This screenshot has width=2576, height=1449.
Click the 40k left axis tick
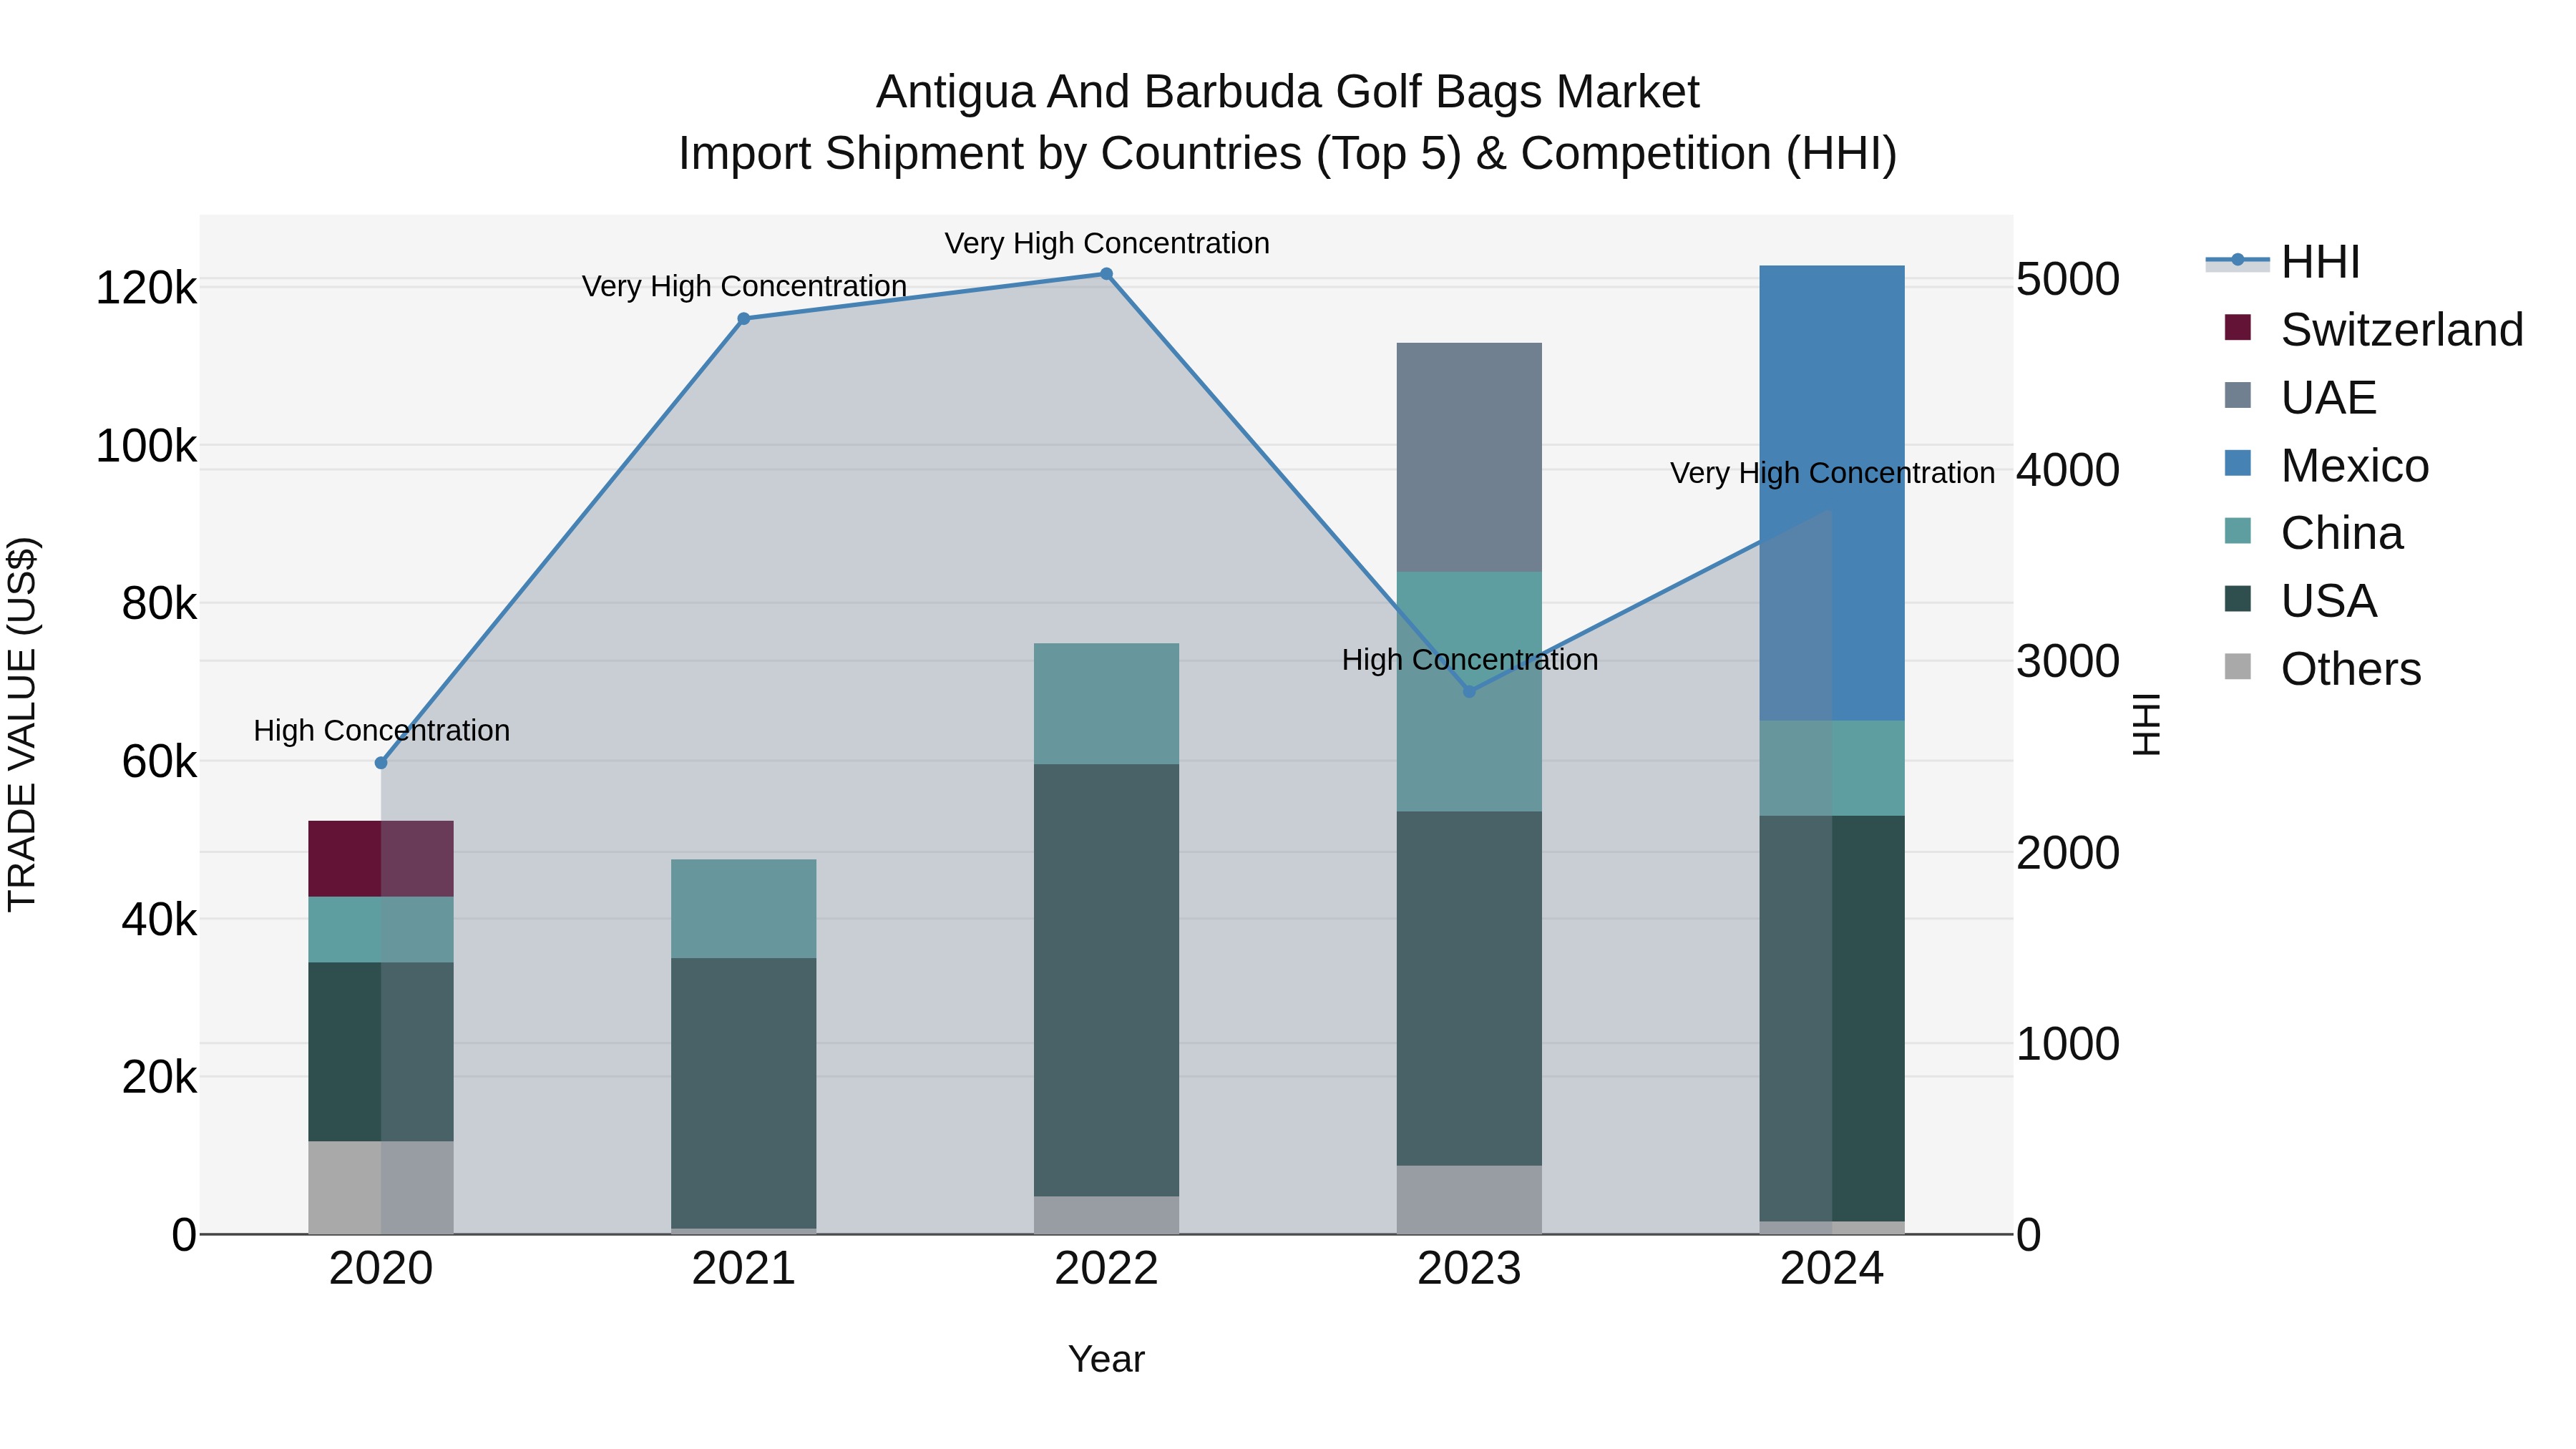tap(159, 919)
